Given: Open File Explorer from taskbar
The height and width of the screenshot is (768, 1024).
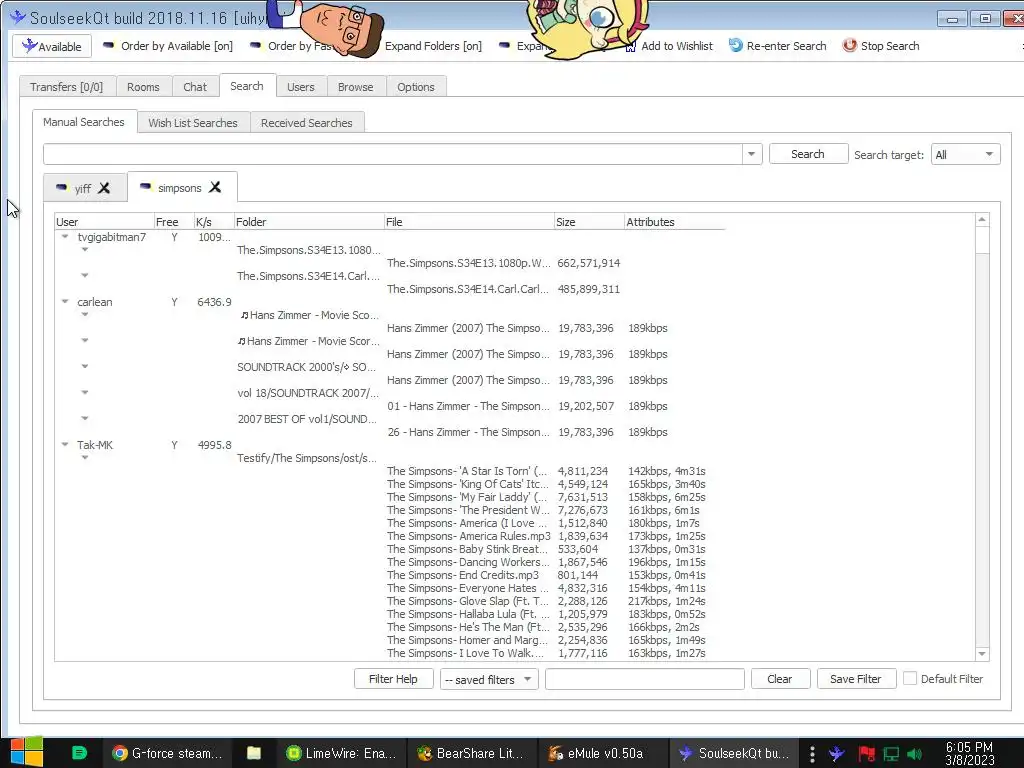Looking at the screenshot, I should 254,754.
